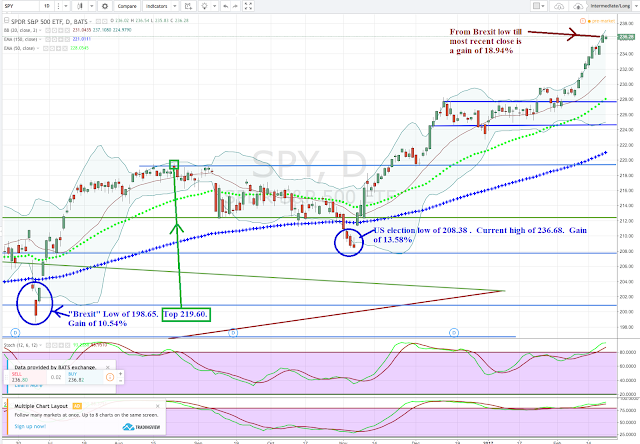
Task: Close the Multiple Chart Layout ad
Action: (x=158, y=406)
